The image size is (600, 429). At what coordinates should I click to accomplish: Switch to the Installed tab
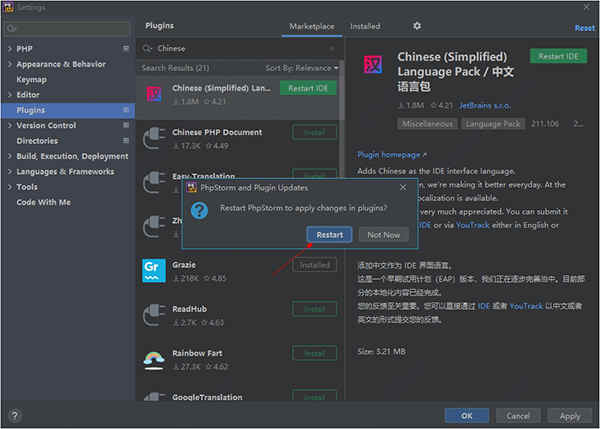click(365, 26)
